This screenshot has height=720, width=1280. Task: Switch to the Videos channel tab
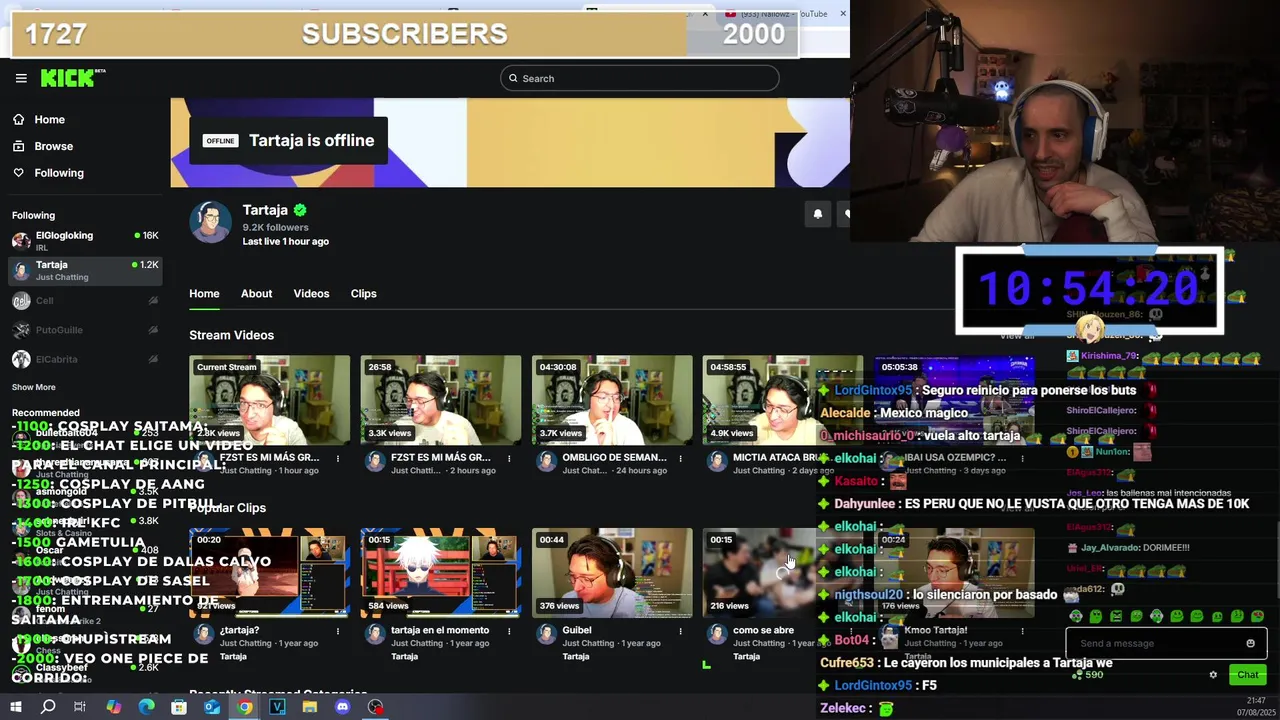311,293
